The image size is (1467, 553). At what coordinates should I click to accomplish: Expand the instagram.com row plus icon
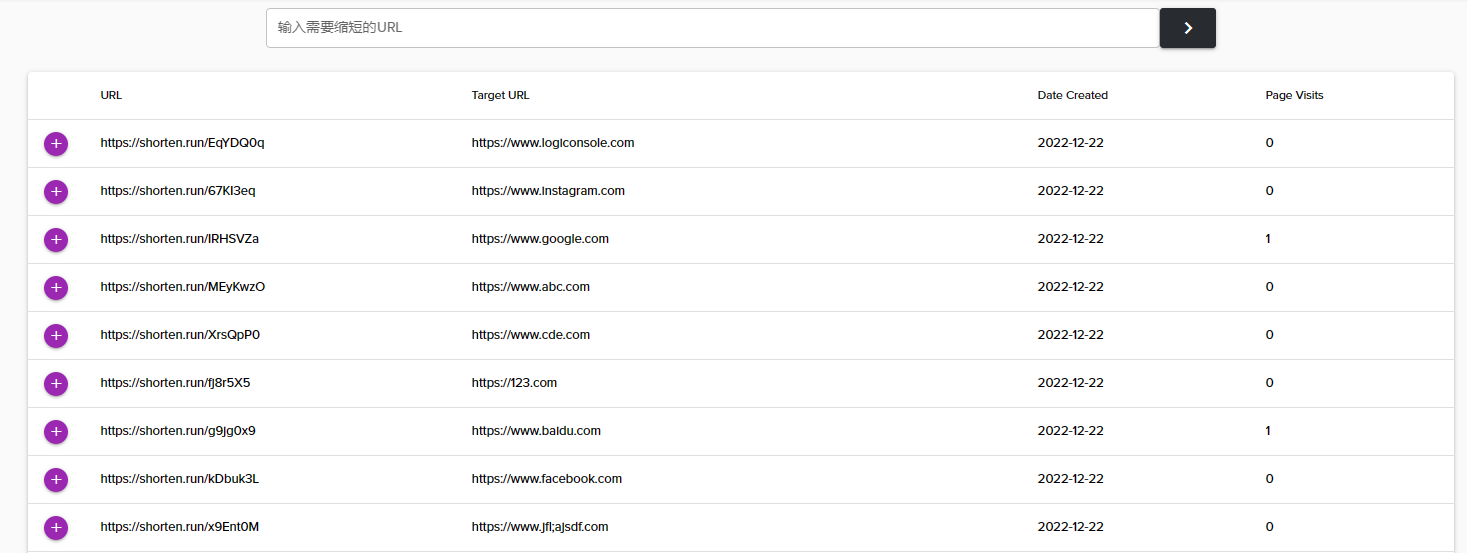(x=56, y=192)
